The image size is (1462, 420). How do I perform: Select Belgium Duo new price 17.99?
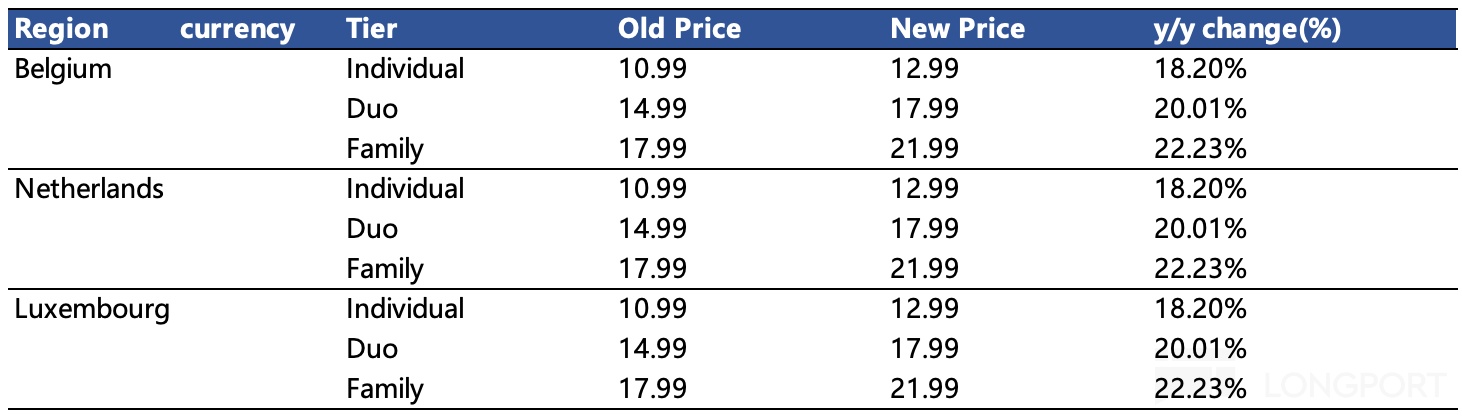(x=924, y=109)
